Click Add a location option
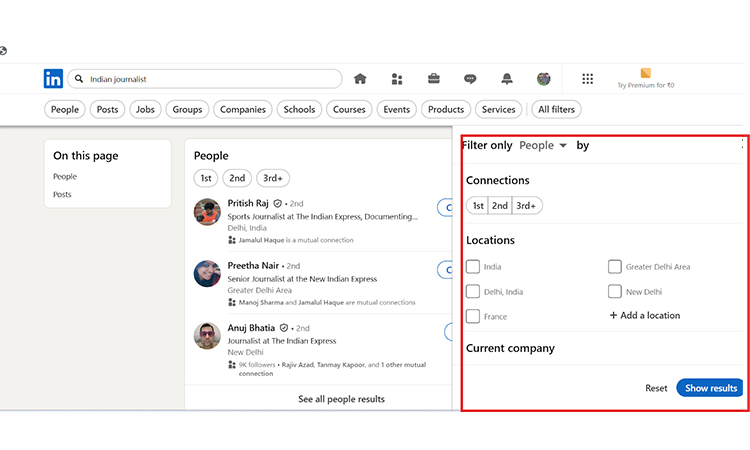The width and height of the screenshot is (750, 450). tap(644, 316)
